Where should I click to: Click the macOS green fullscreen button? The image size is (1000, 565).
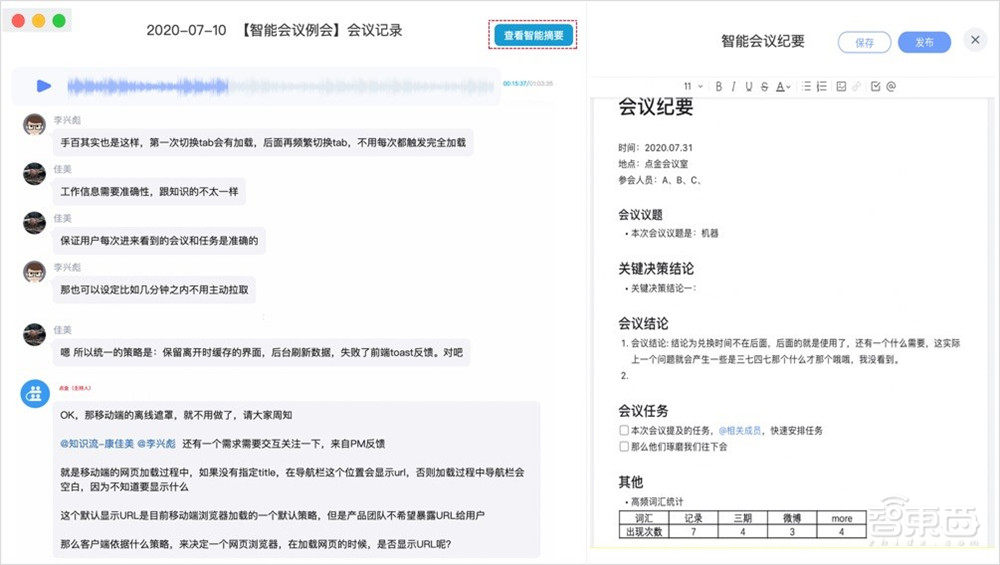[59, 21]
